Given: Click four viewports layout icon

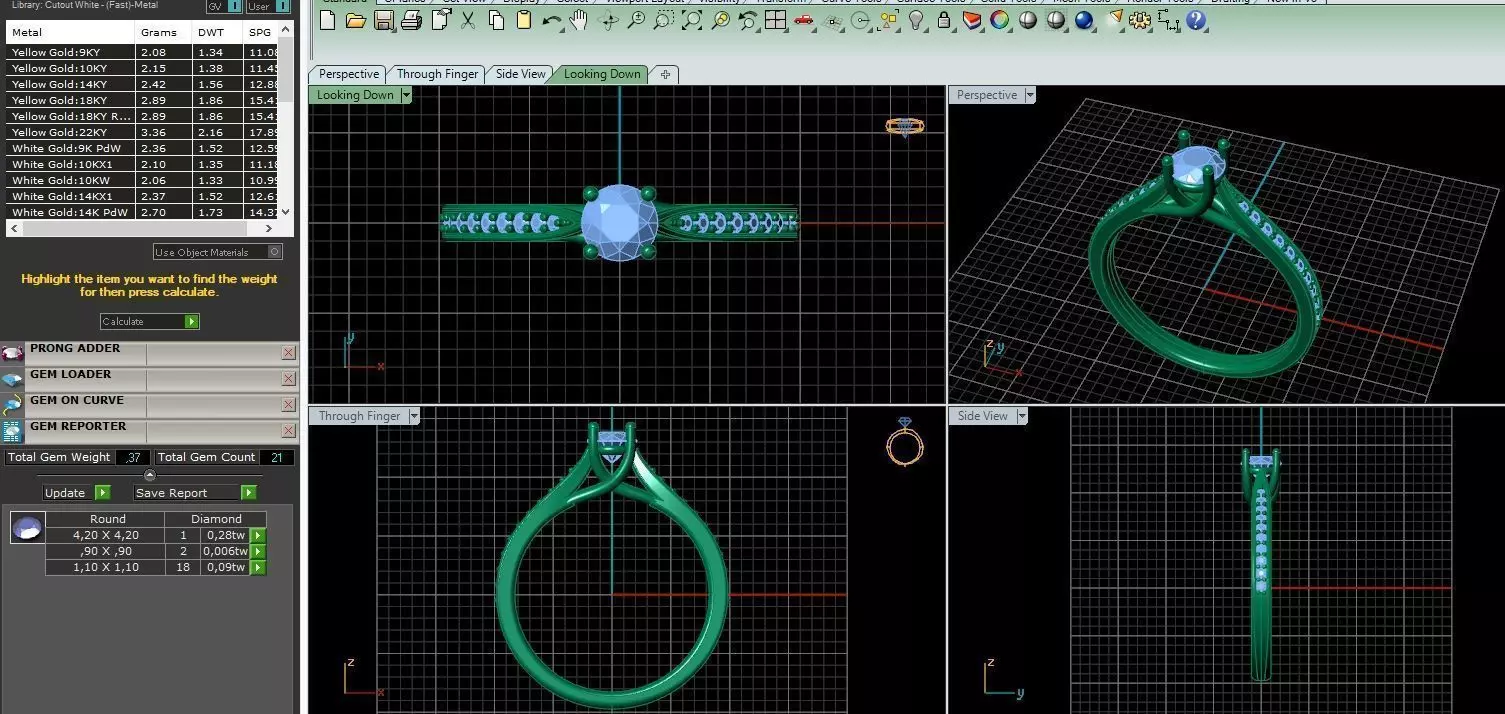Looking at the screenshot, I should 775,20.
